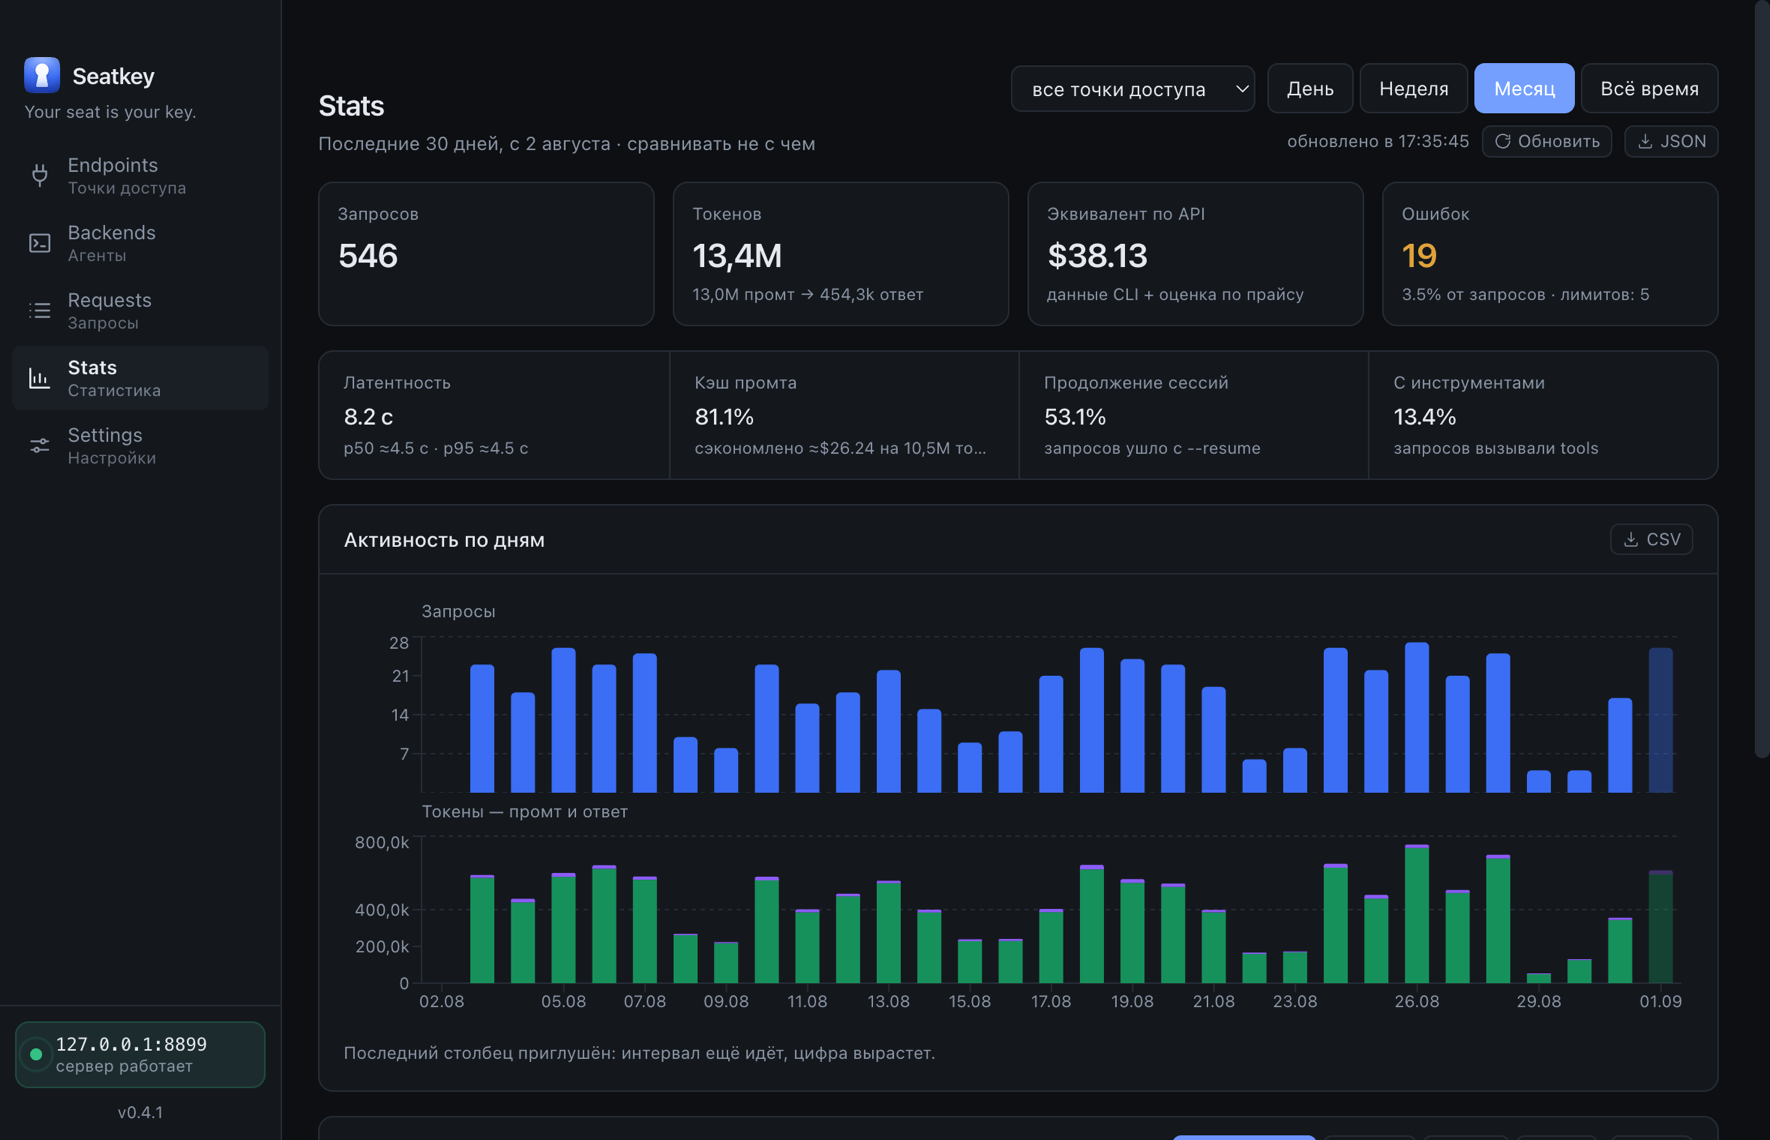Image resolution: width=1770 pixels, height=1140 pixels.
Task: Click the Stats bar-chart icon
Action: point(40,378)
